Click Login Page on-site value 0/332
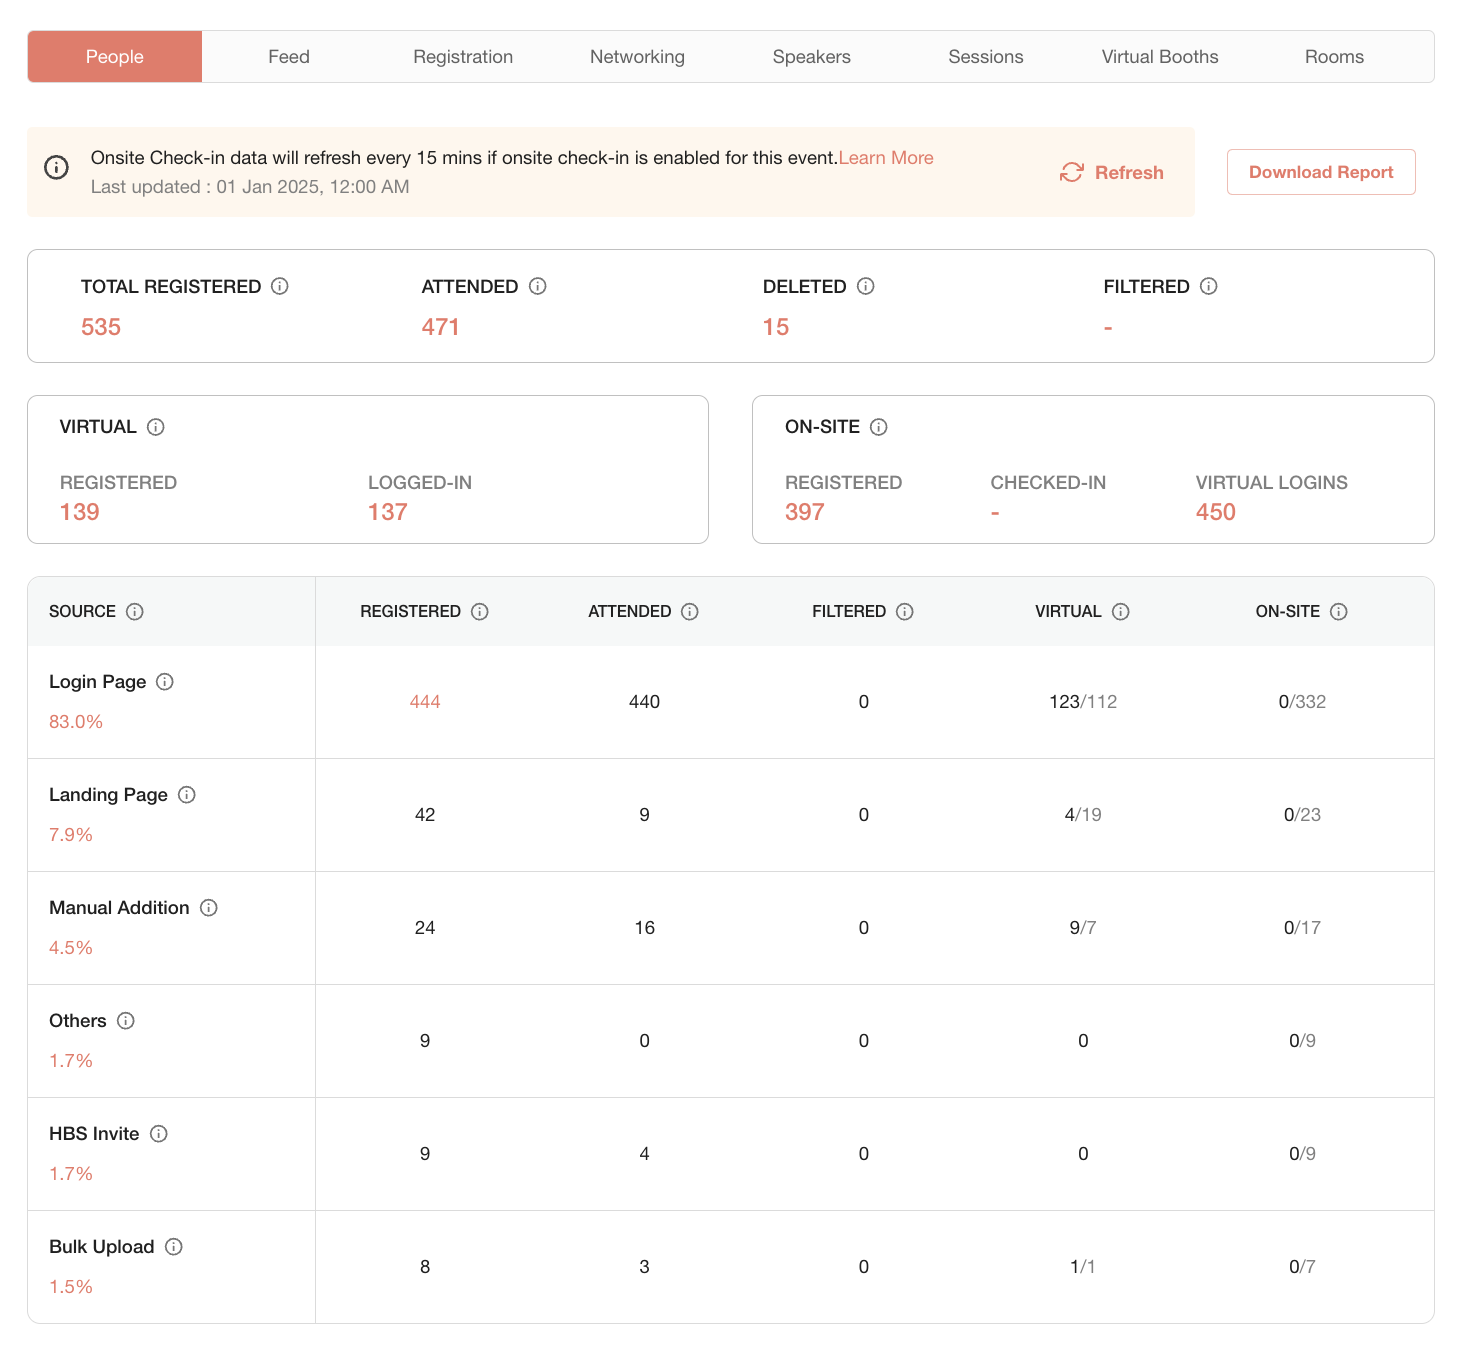Viewport: 1462px width, 1352px height. pos(1302,702)
